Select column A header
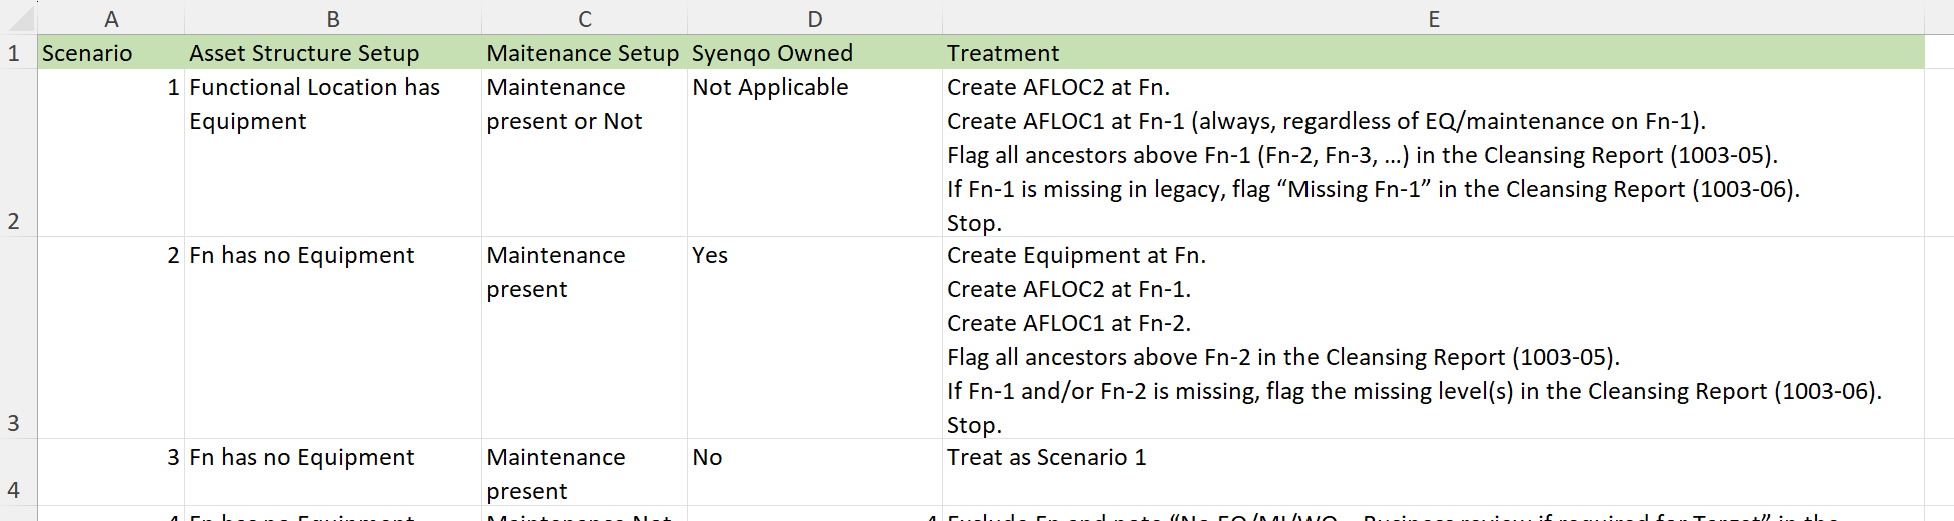 pos(111,18)
